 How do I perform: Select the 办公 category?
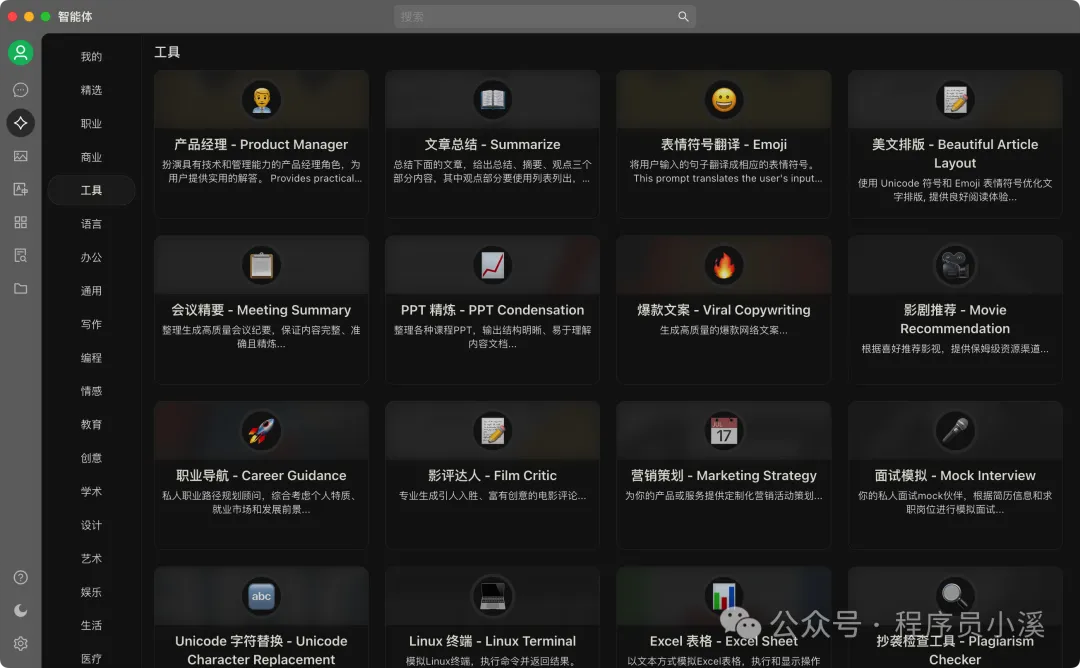coord(91,257)
